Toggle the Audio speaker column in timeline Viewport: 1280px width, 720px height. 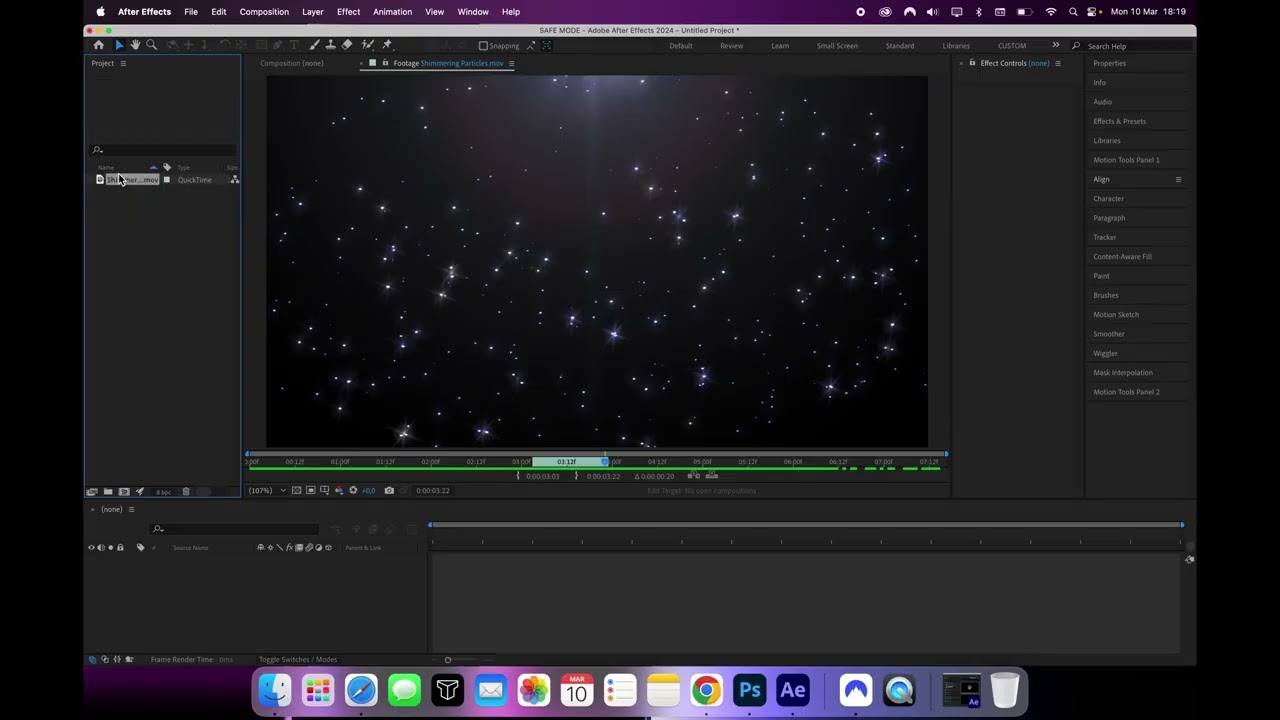(101, 547)
